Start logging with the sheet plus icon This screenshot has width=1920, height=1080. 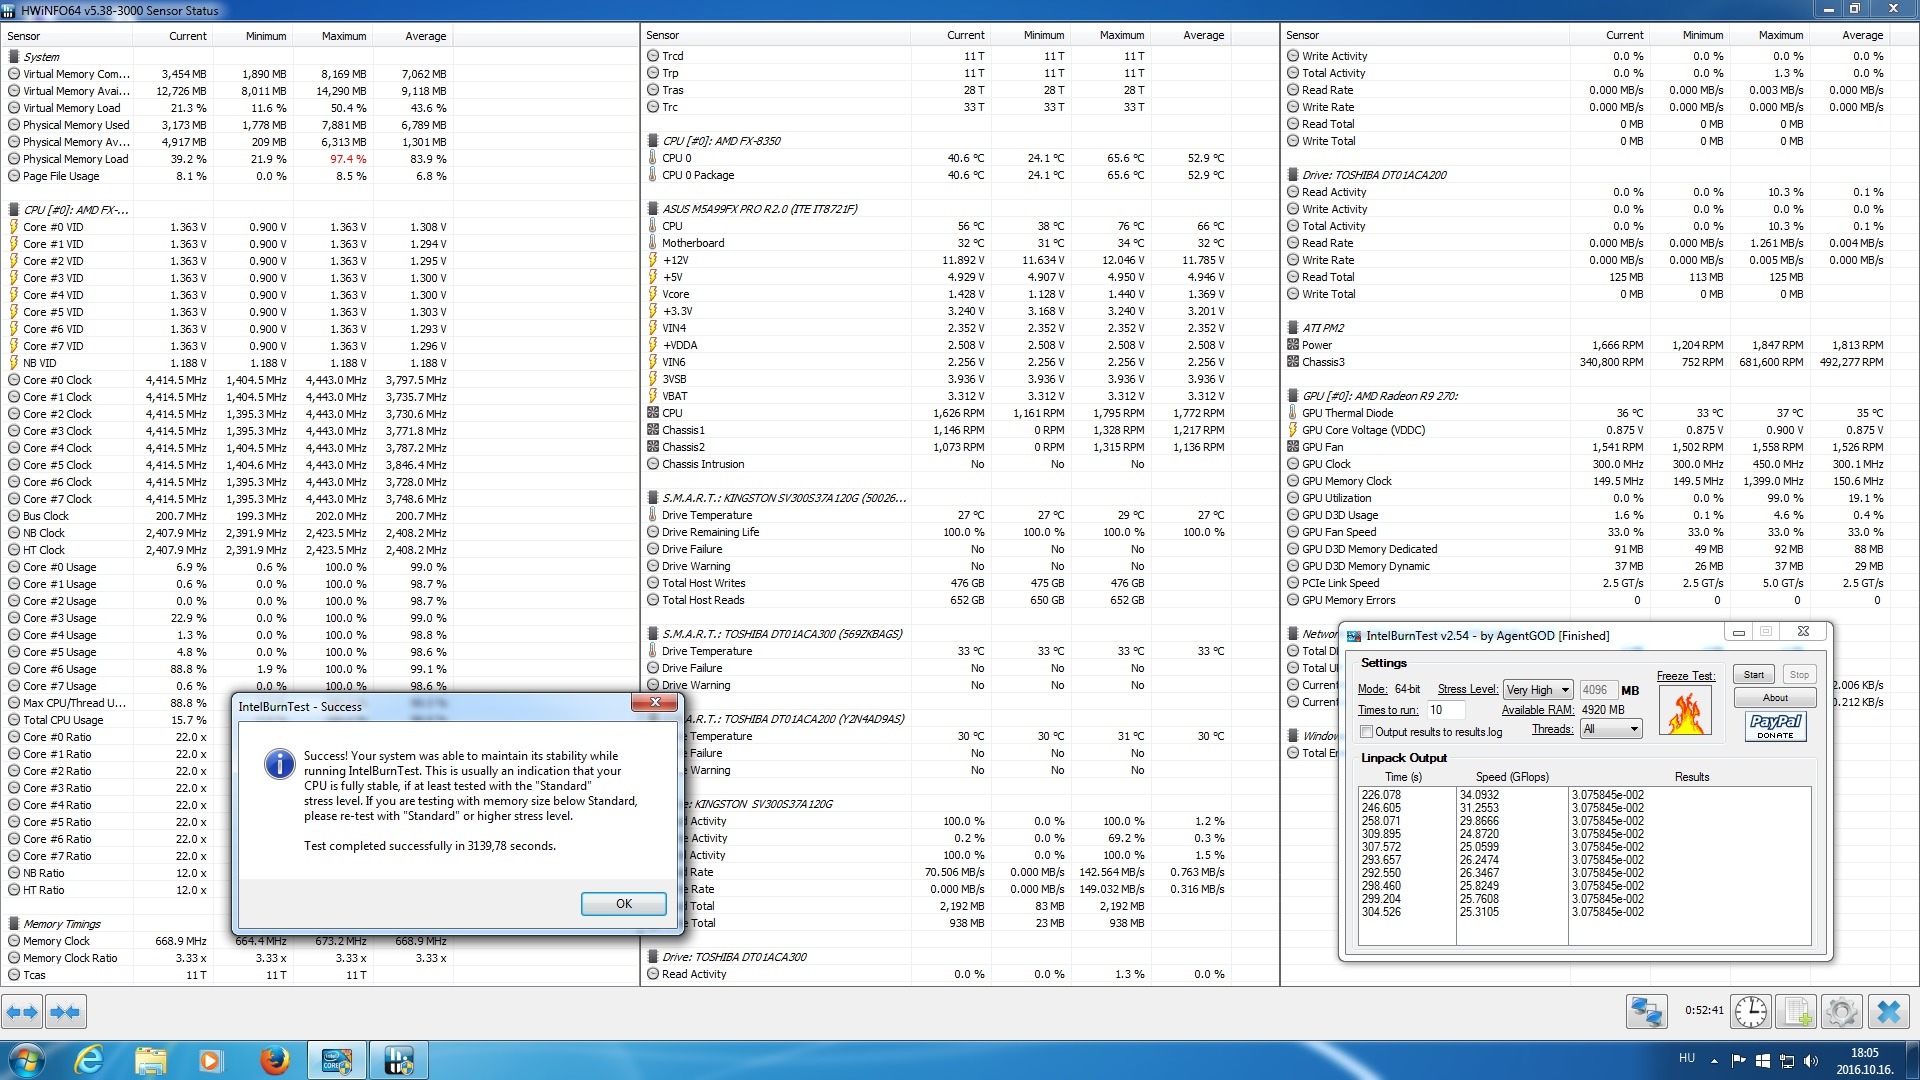pos(1797,1012)
